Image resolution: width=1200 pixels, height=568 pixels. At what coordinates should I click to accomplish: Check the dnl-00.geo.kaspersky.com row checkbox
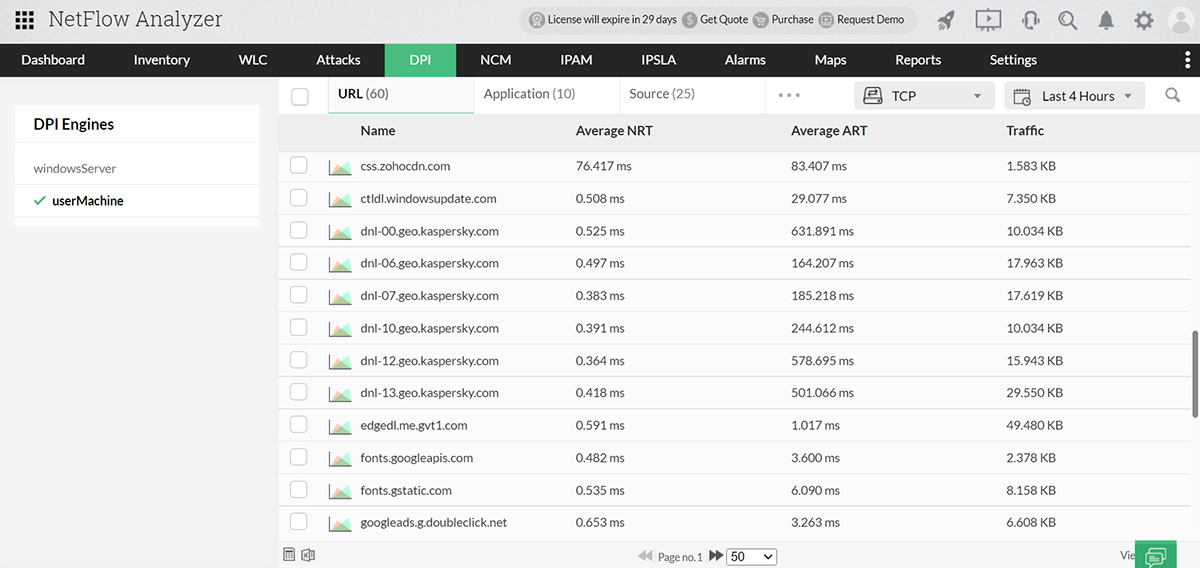tap(298, 230)
